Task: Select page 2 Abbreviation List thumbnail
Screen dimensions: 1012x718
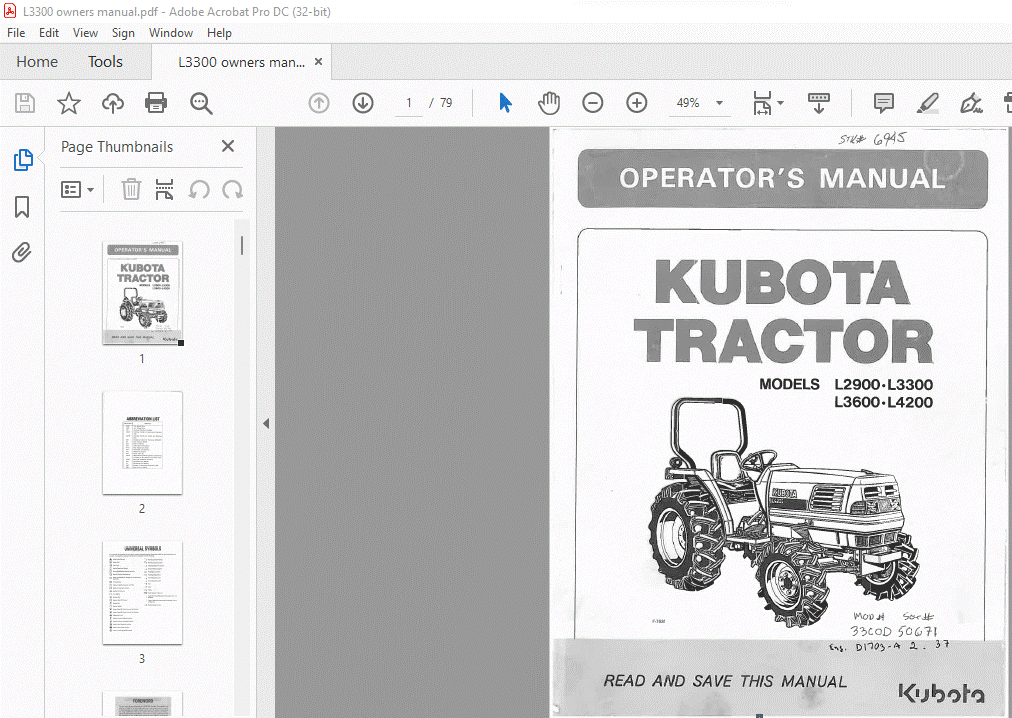Action: pos(143,443)
